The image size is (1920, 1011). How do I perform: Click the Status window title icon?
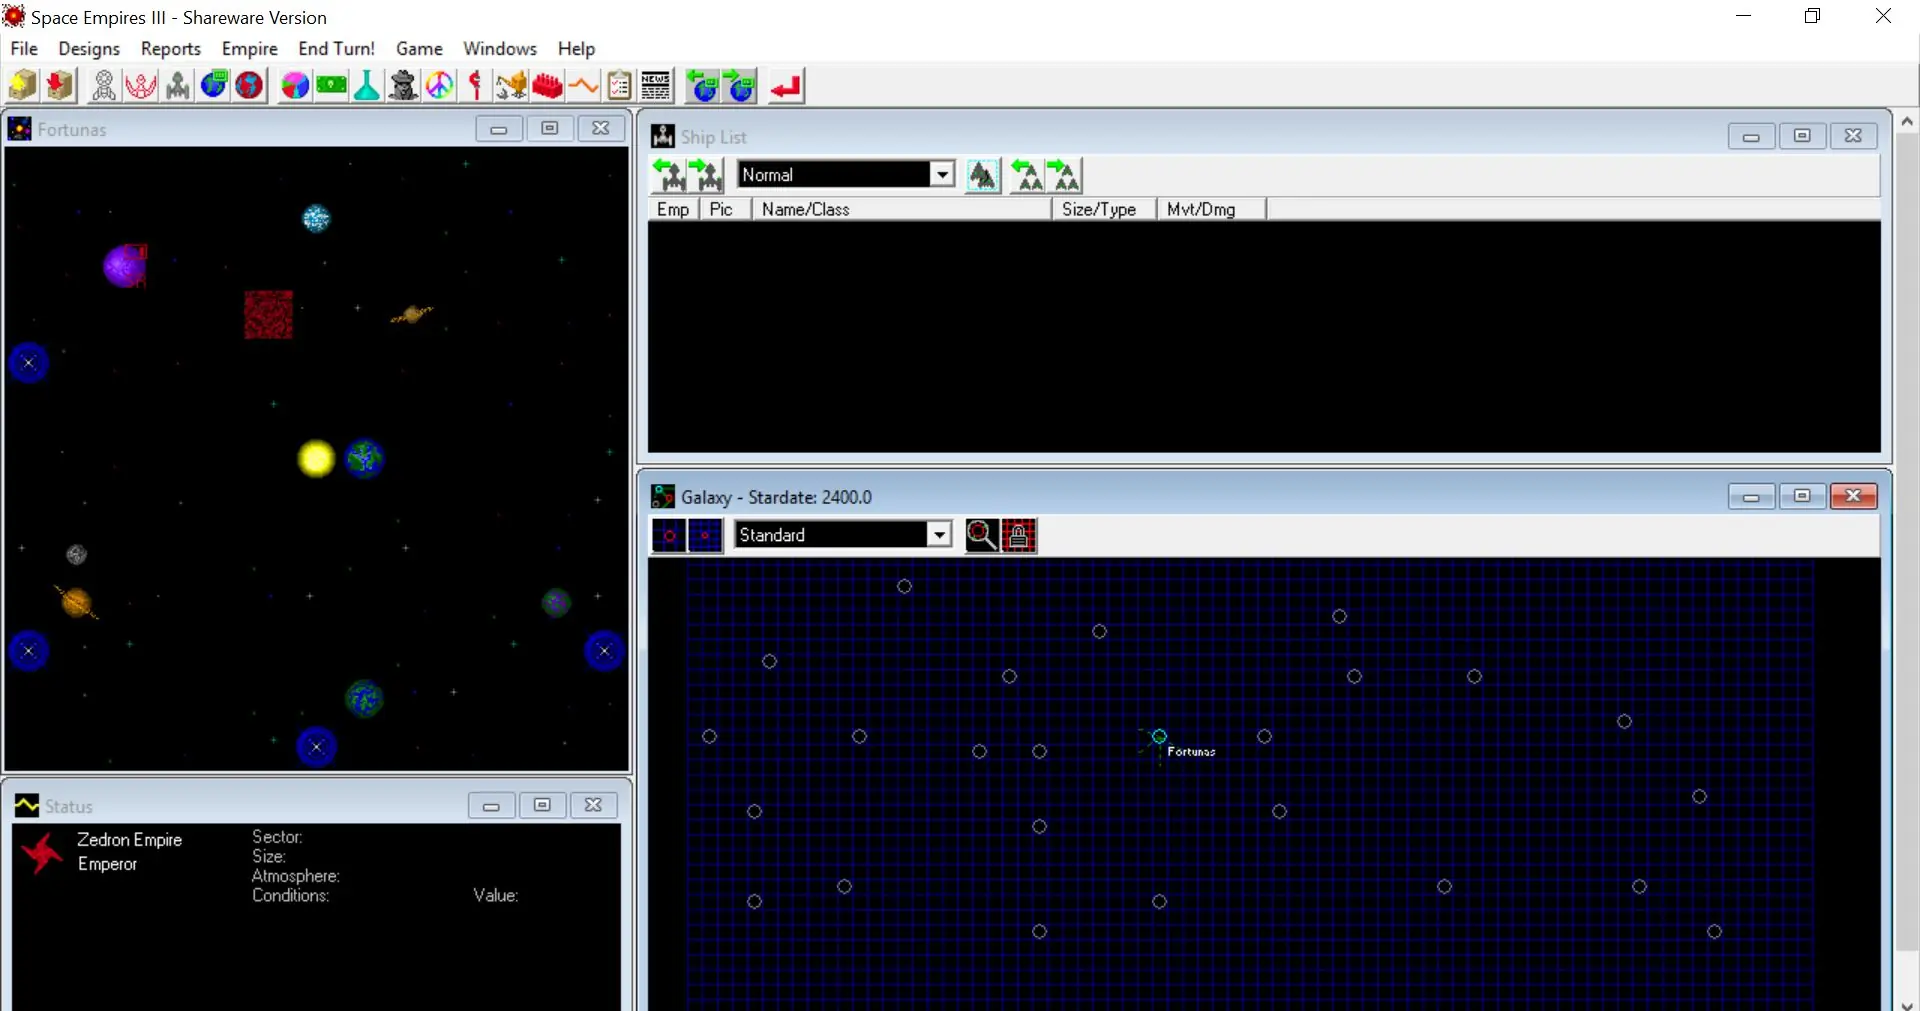[x=27, y=806]
